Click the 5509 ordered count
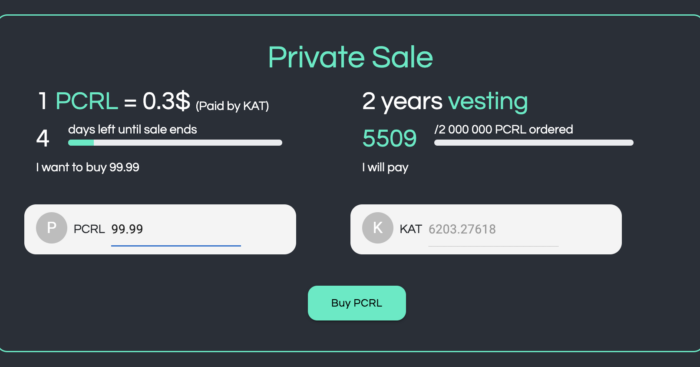The height and width of the screenshot is (367, 700). [389, 138]
